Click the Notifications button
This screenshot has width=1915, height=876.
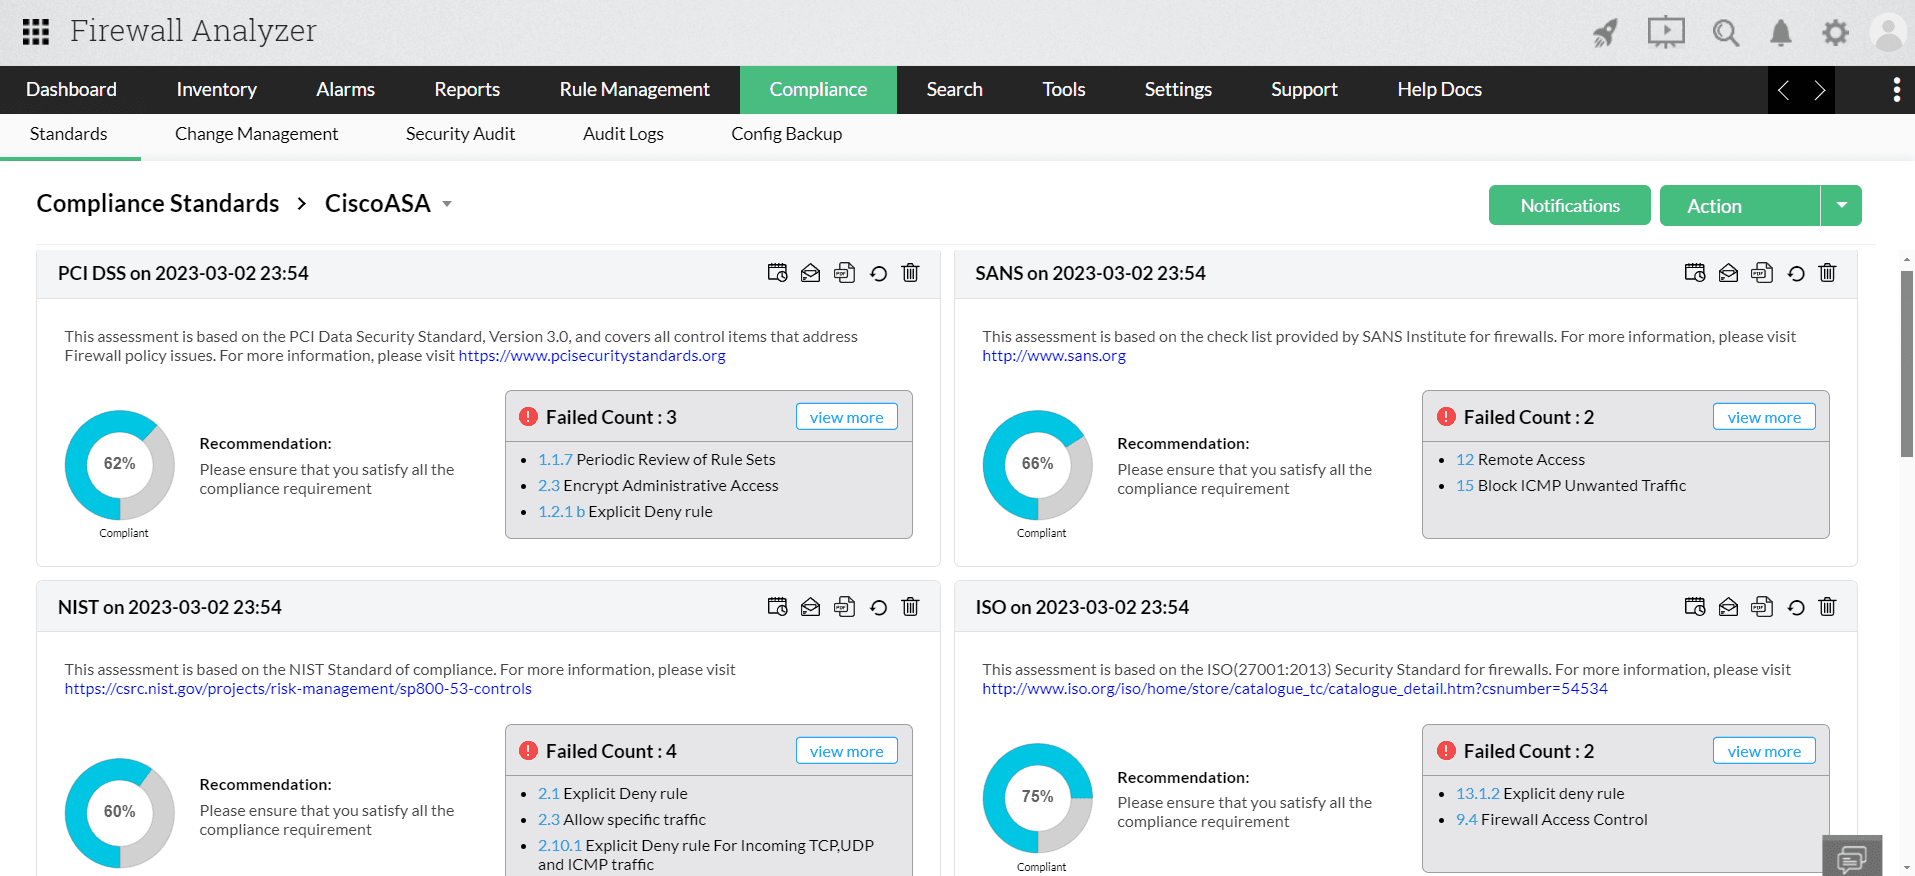tap(1569, 205)
